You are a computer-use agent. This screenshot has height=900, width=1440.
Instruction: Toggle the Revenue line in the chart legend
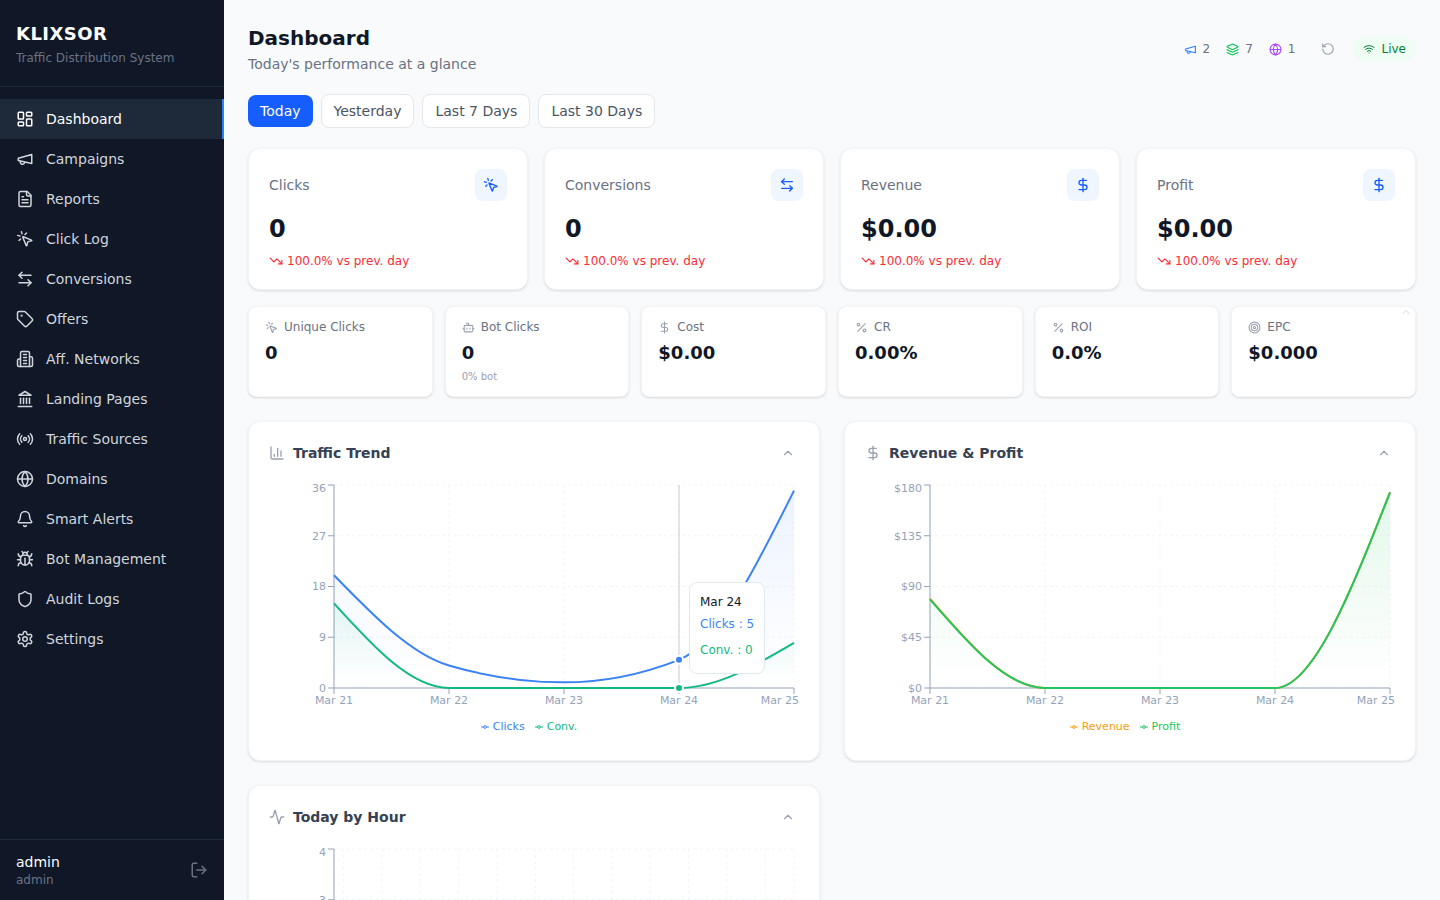point(1099,725)
